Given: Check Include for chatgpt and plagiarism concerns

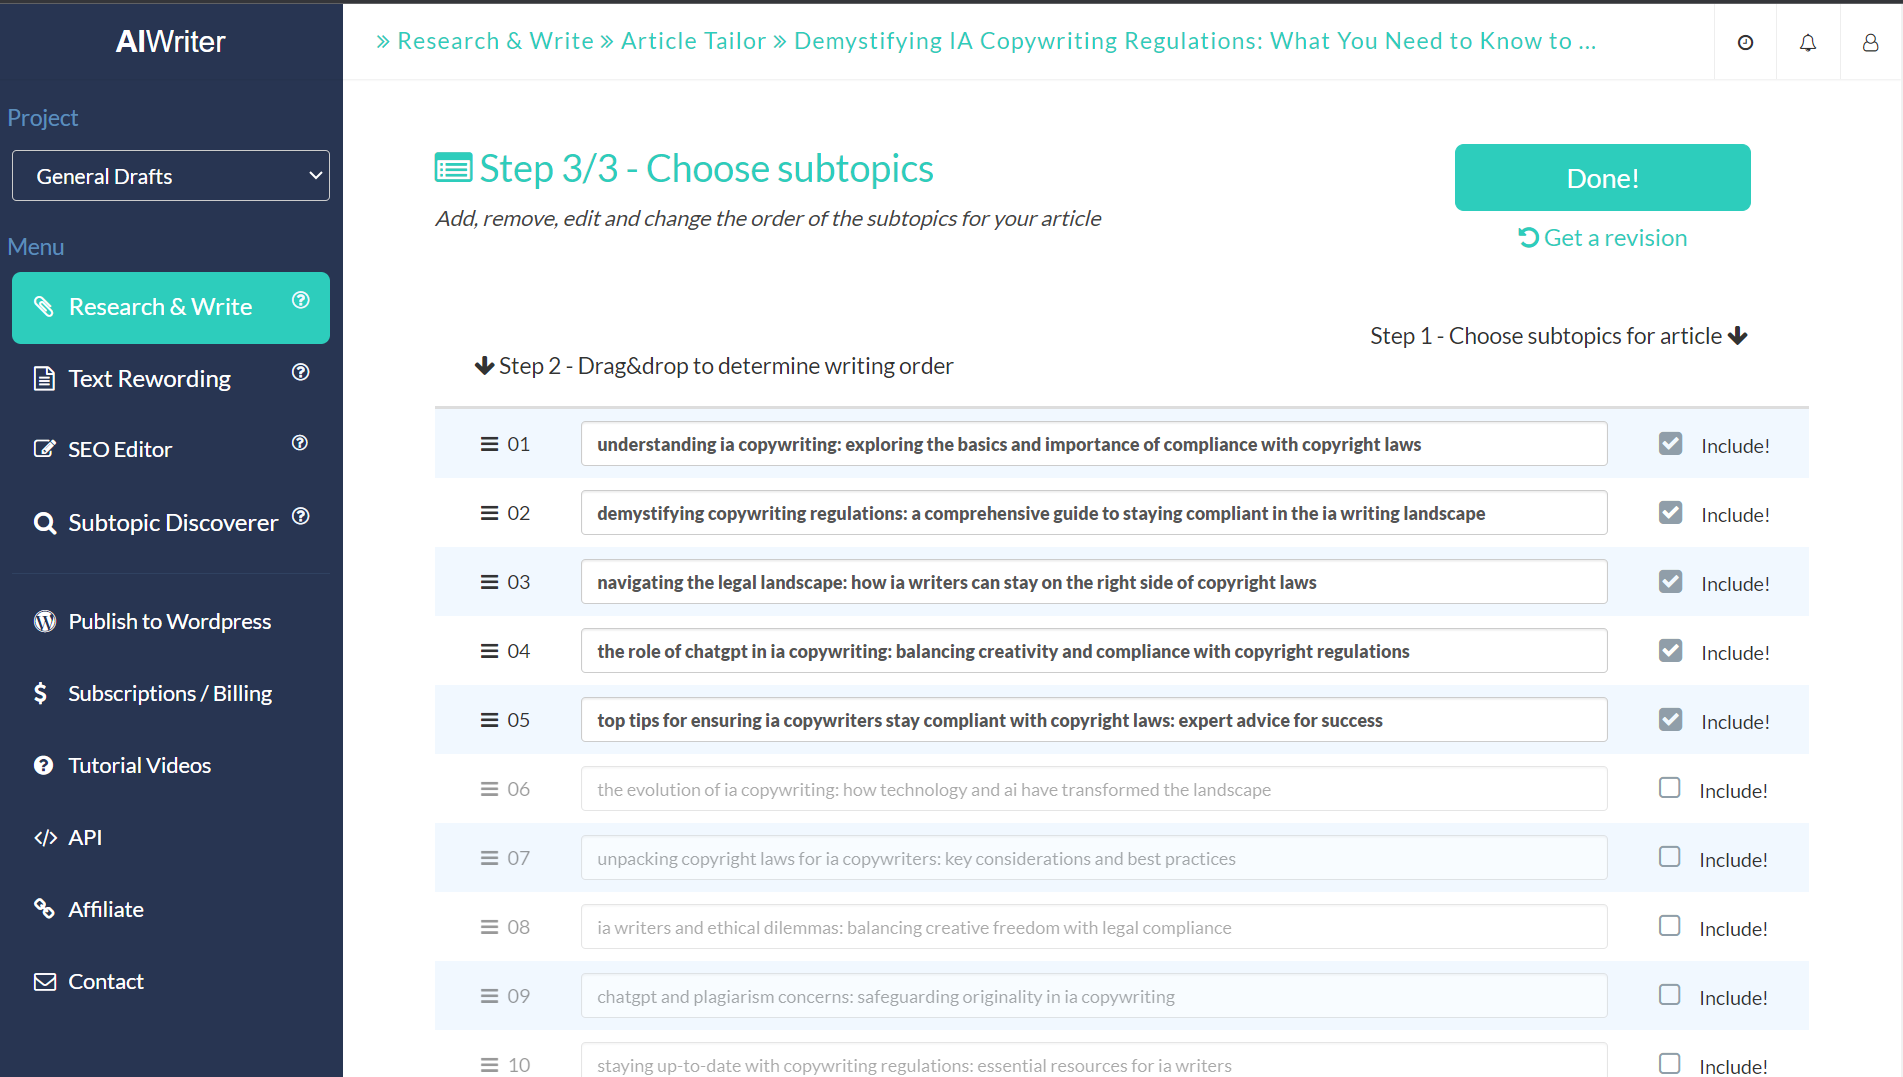Looking at the screenshot, I should click(1669, 994).
